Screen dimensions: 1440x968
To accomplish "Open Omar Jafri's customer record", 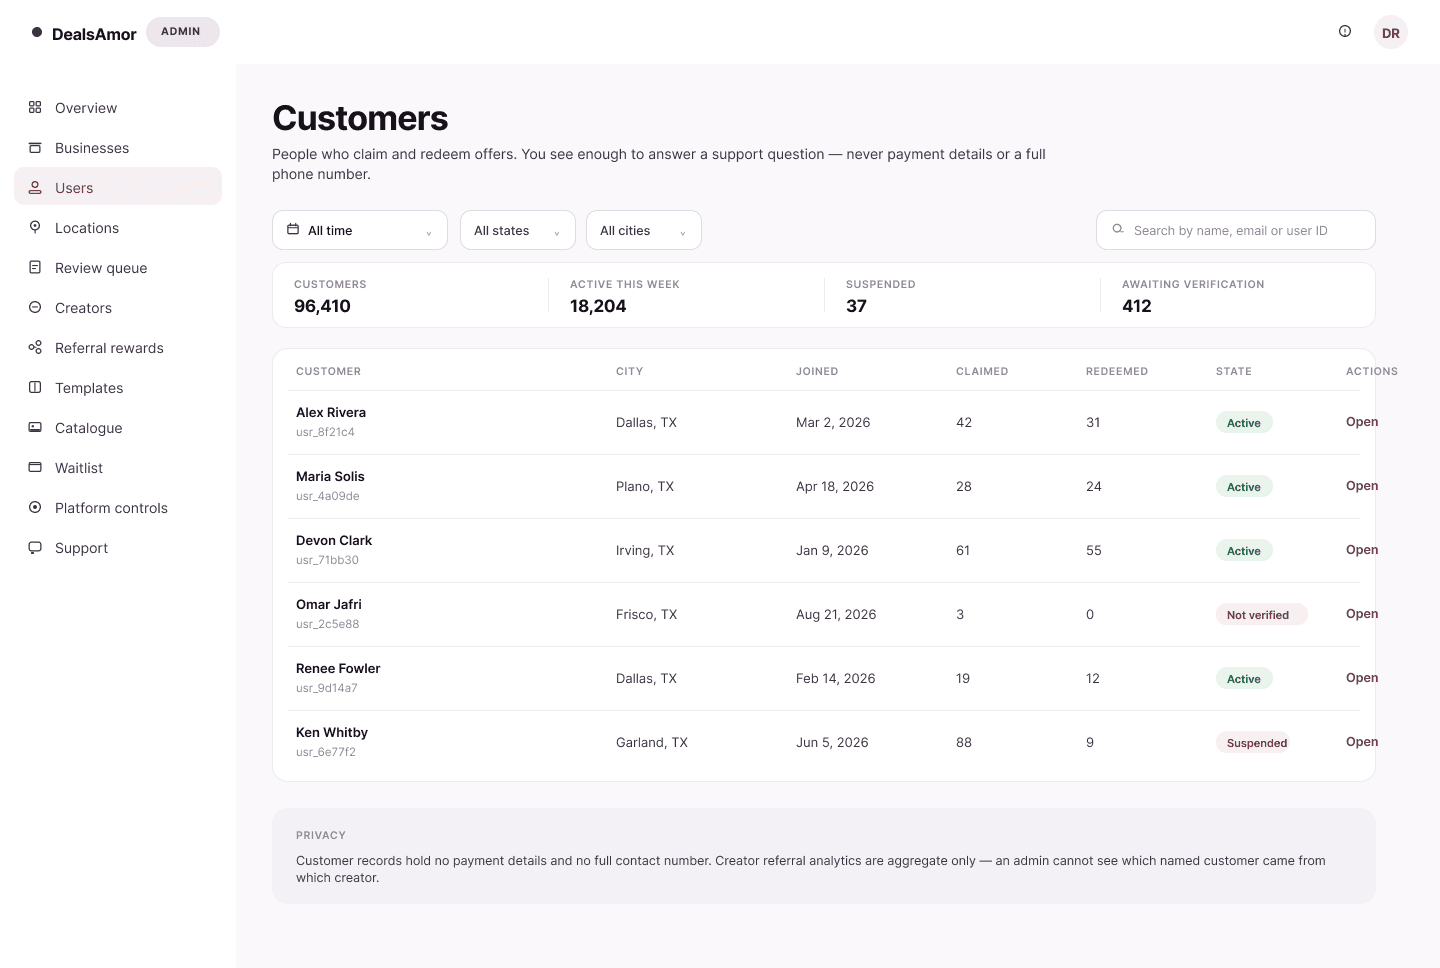I will click(x=1362, y=614).
